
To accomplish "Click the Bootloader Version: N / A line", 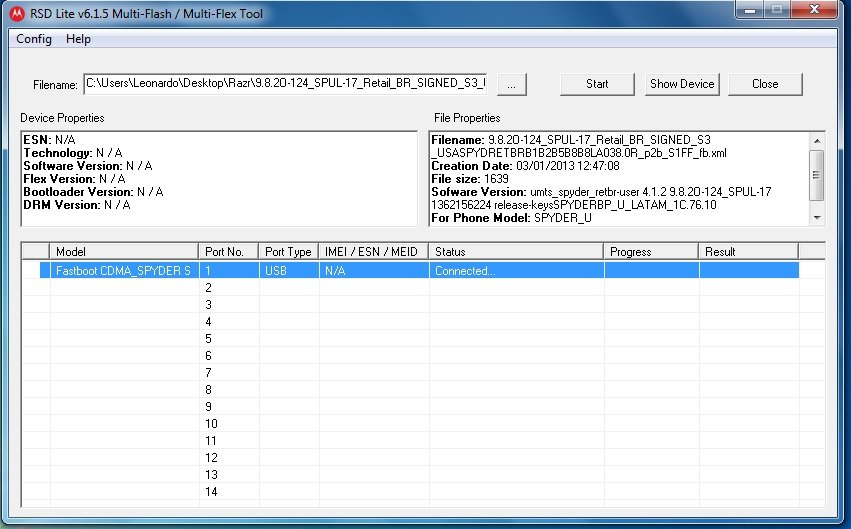I will [93, 192].
